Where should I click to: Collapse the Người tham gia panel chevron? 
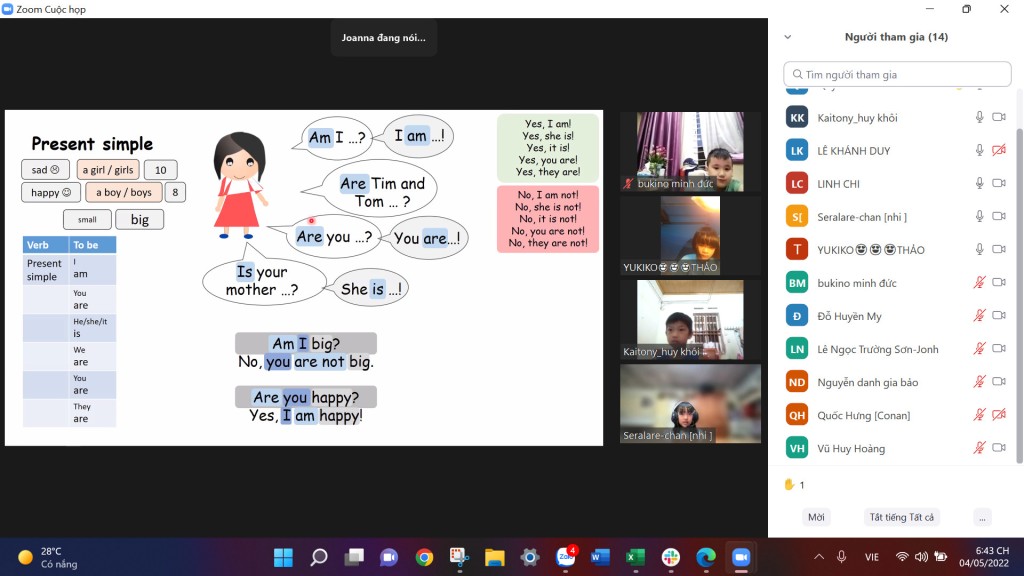point(788,37)
